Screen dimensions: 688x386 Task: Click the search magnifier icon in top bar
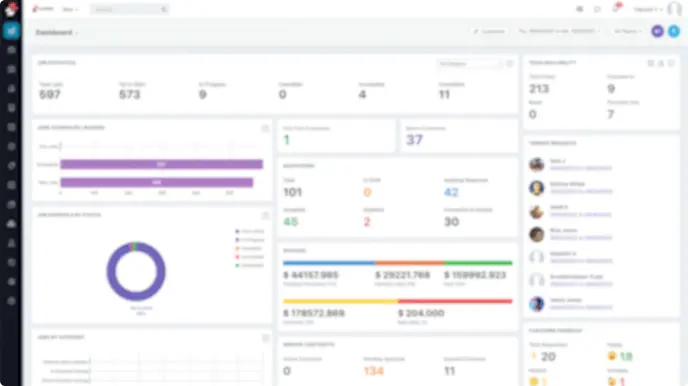(x=164, y=9)
